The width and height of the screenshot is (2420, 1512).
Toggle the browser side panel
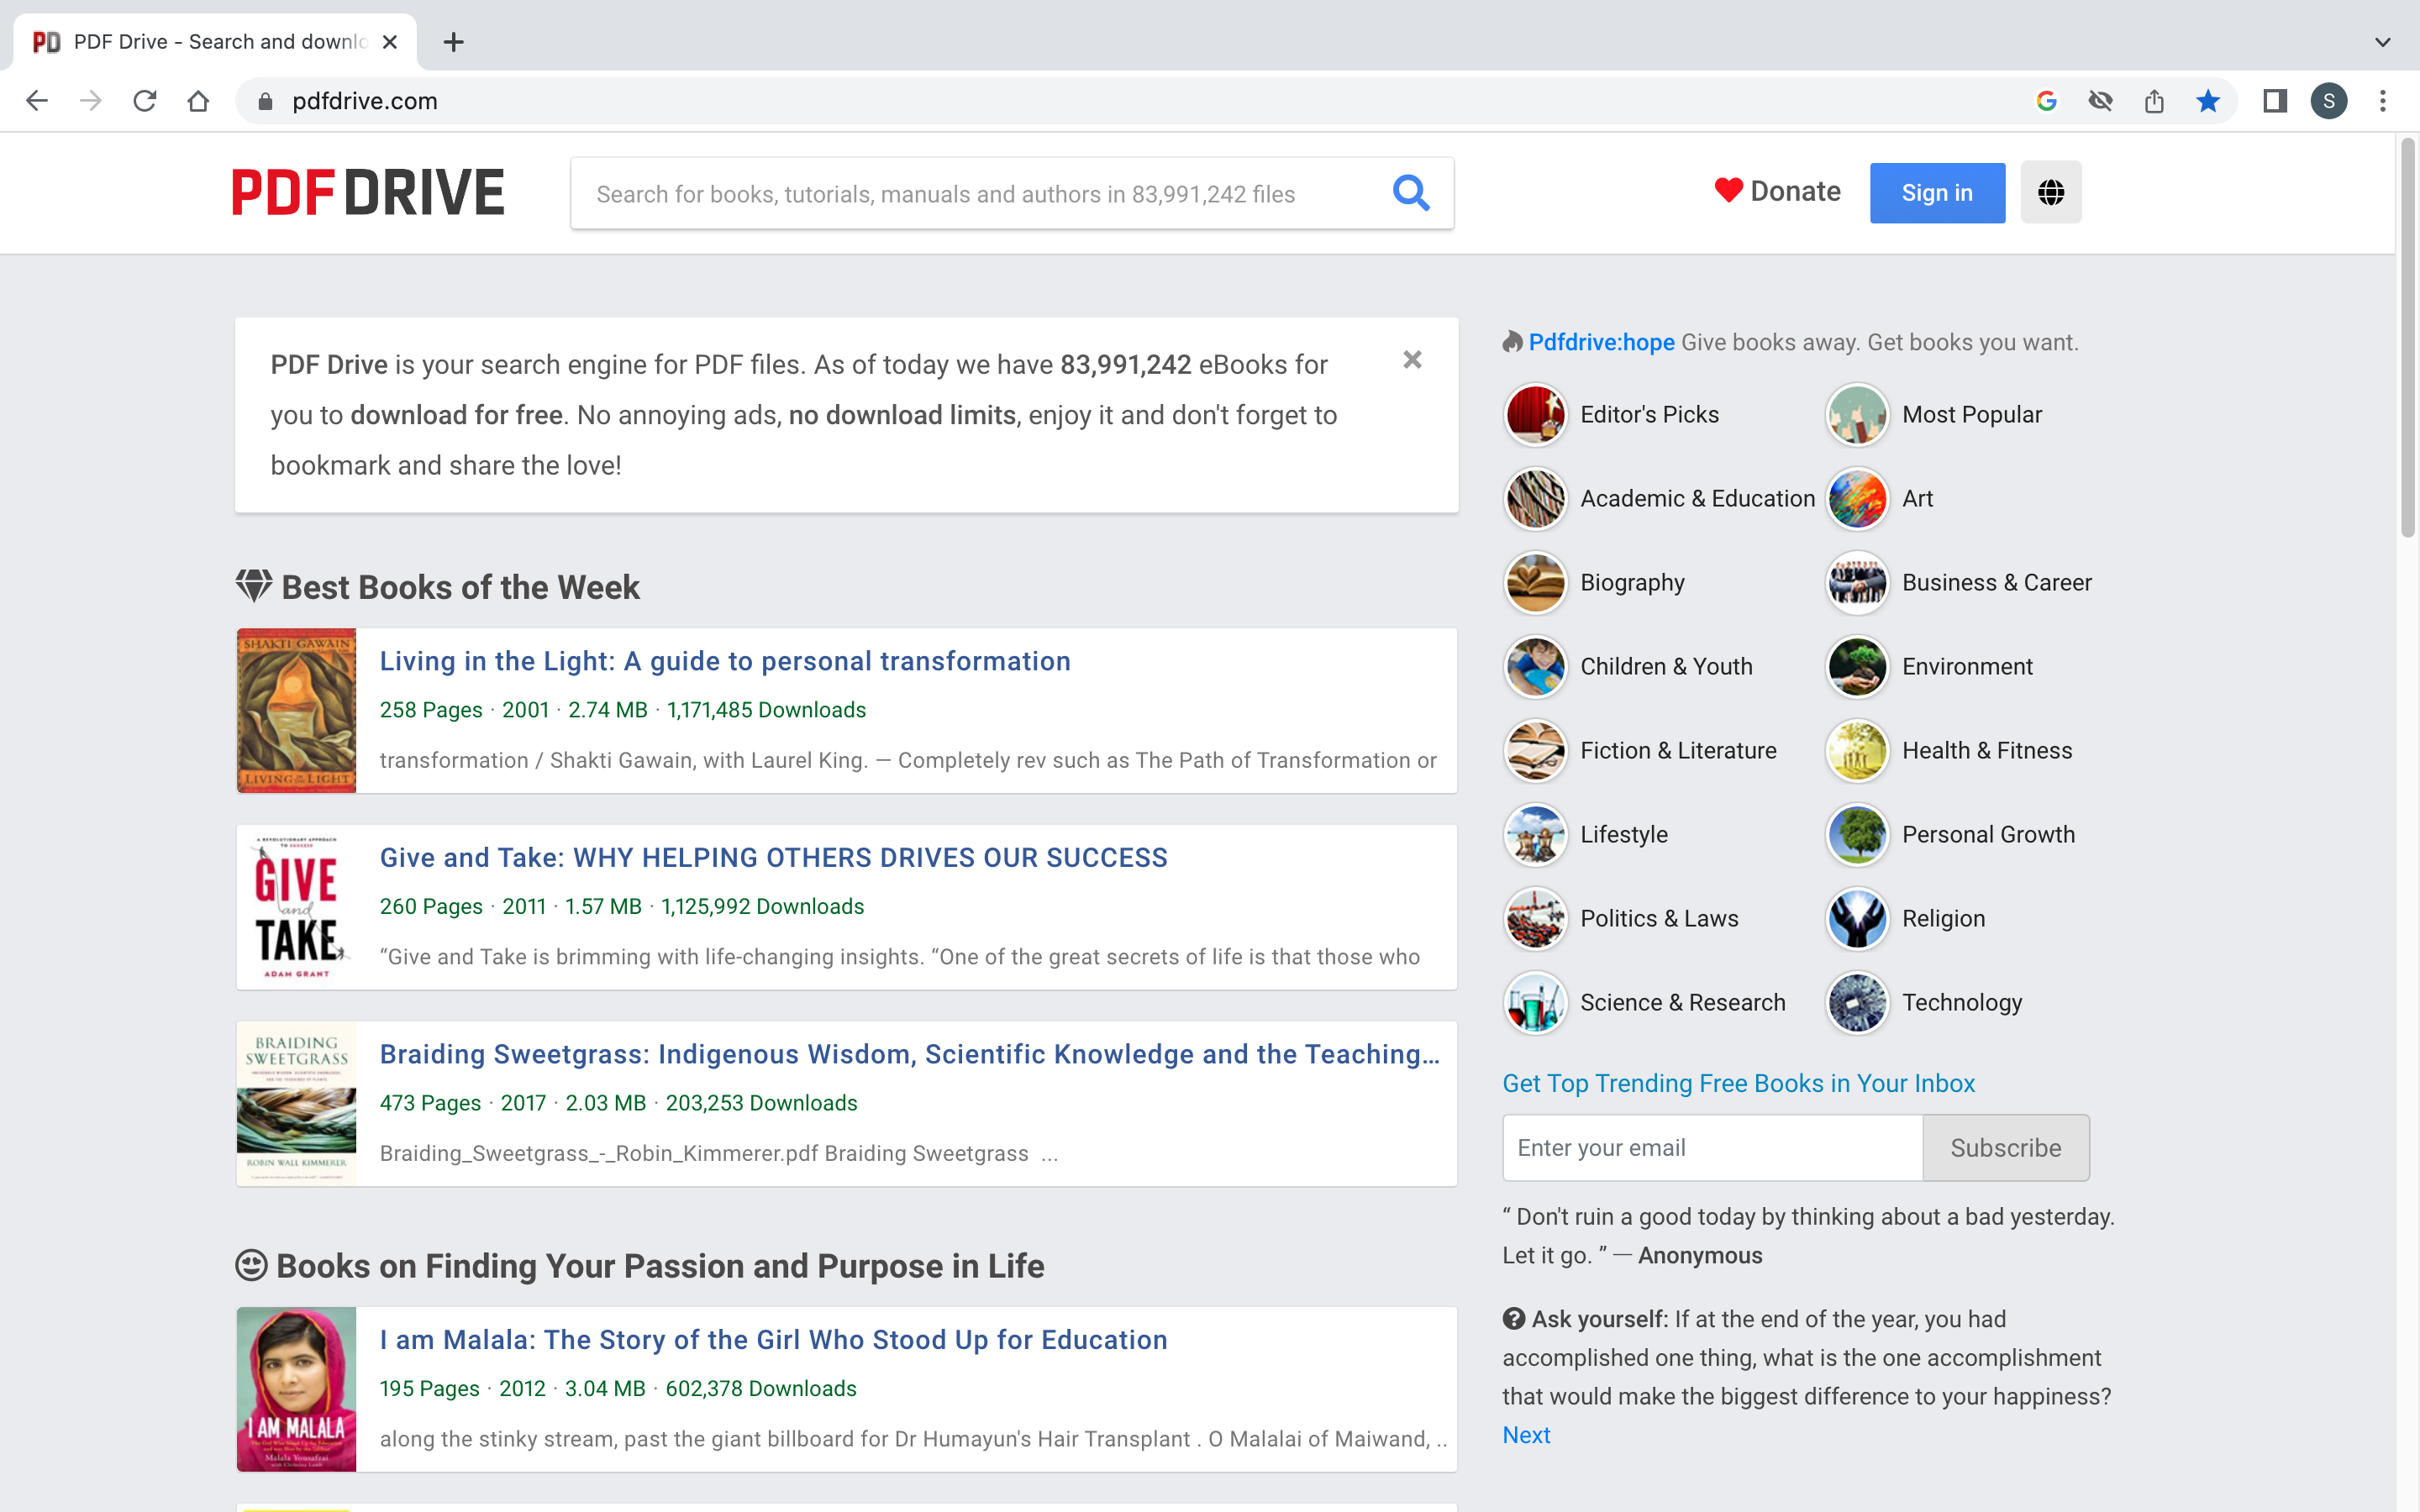pos(2275,101)
